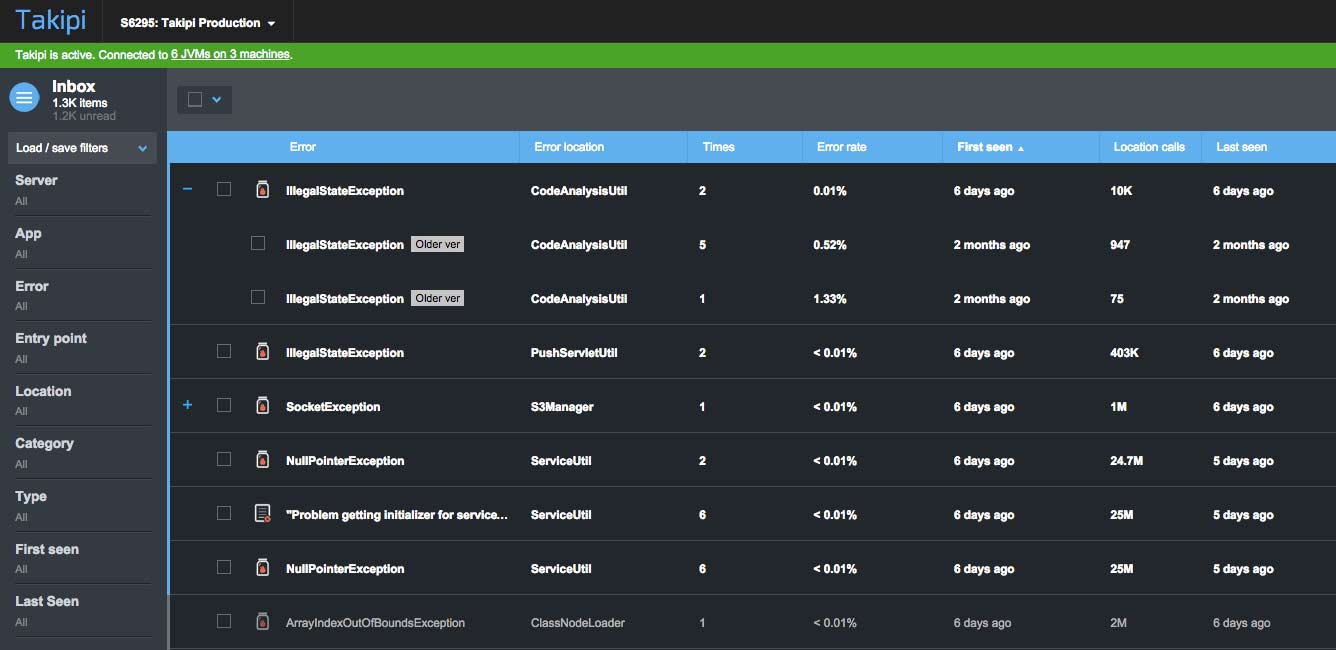Screen dimensions: 1336x650
Task: Open the S6295 Takipi Production environment dropdown
Action: click(197, 23)
